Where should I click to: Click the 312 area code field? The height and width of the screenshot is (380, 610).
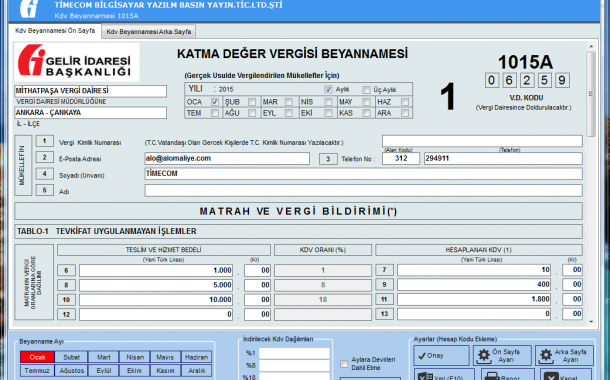(401, 158)
